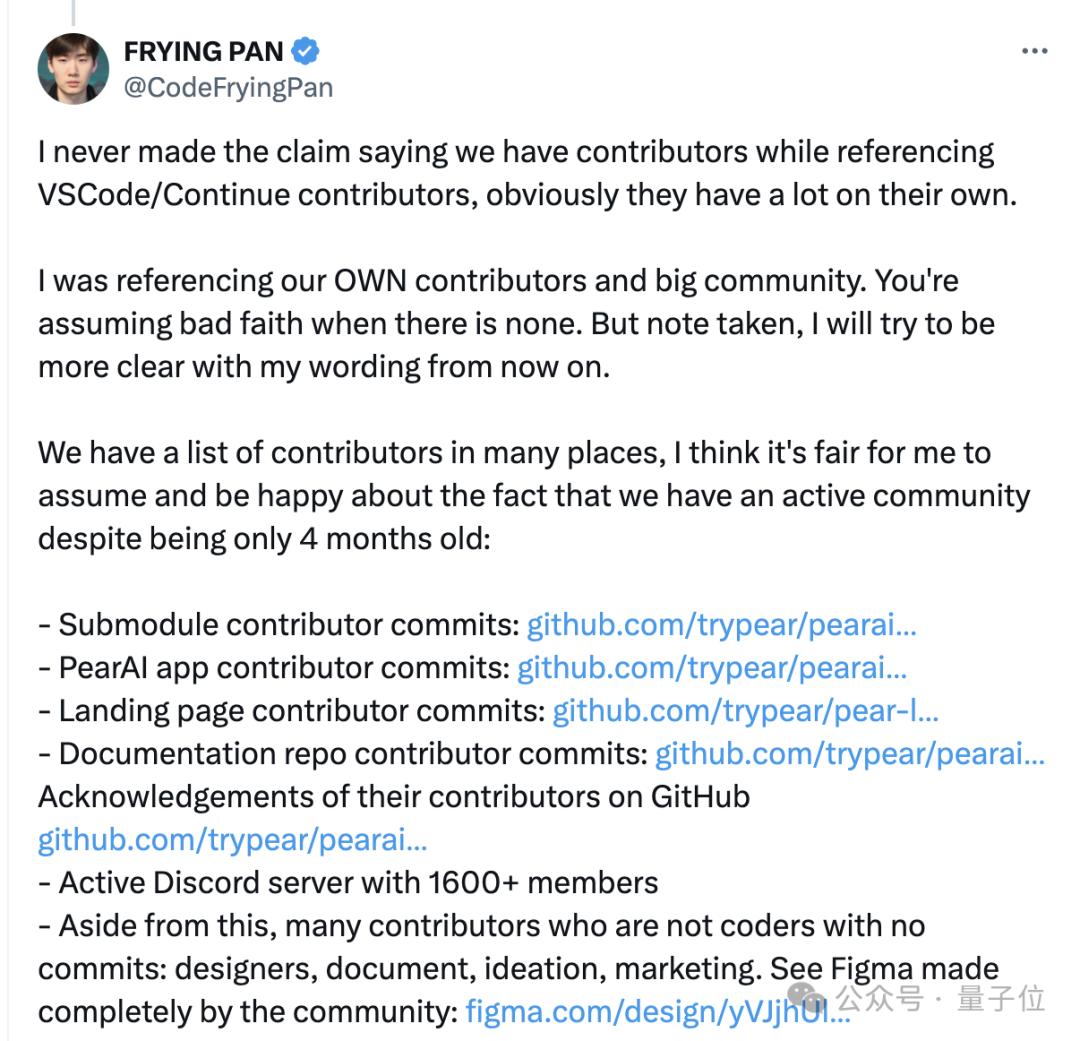Image resolution: width=1080 pixels, height=1041 pixels.
Task: Open the Submodule contributor commits GitHub link
Action: pos(721,625)
